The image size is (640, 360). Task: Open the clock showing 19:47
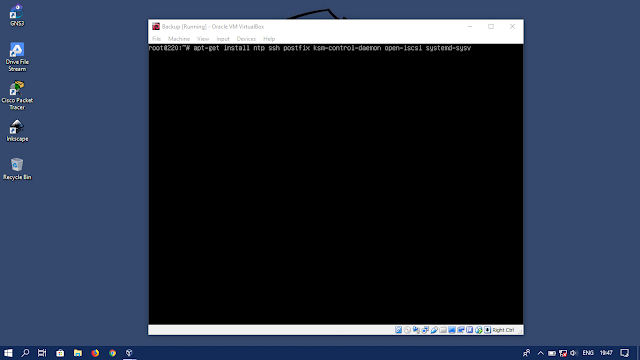click(x=606, y=353)
